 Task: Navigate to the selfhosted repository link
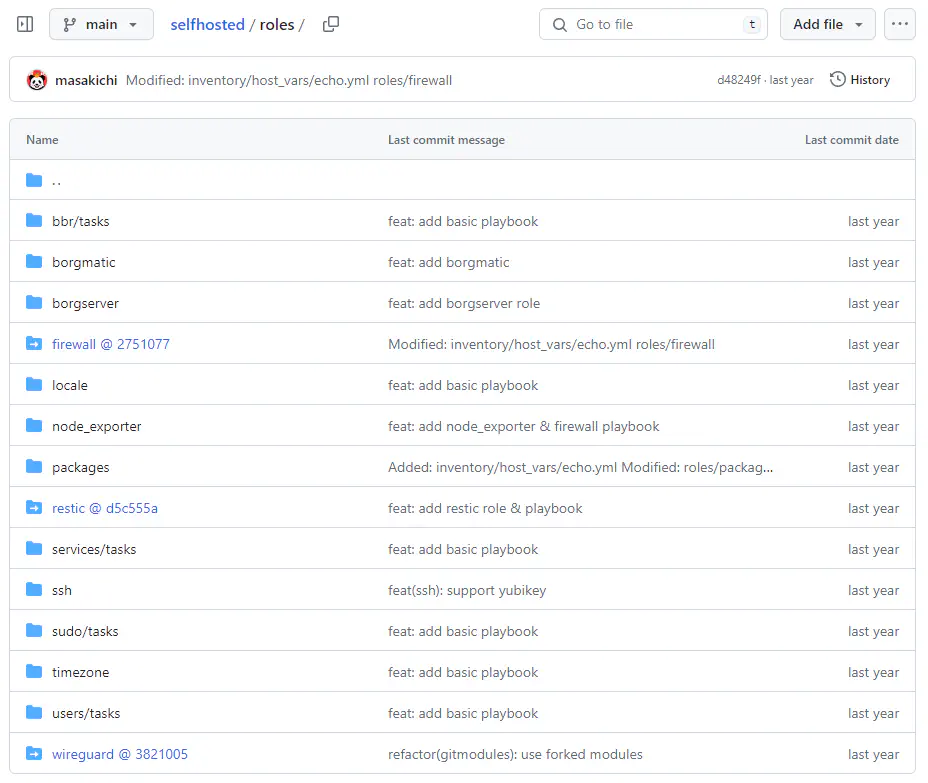207,24
